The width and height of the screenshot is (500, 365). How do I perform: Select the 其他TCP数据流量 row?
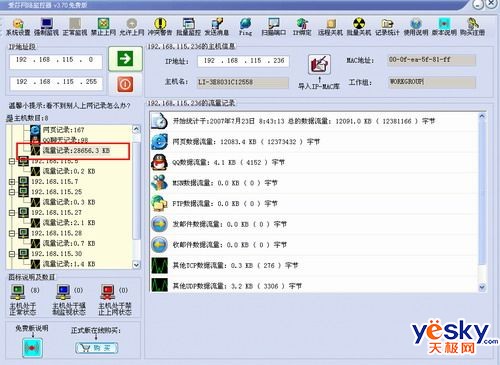coord(314,266)
